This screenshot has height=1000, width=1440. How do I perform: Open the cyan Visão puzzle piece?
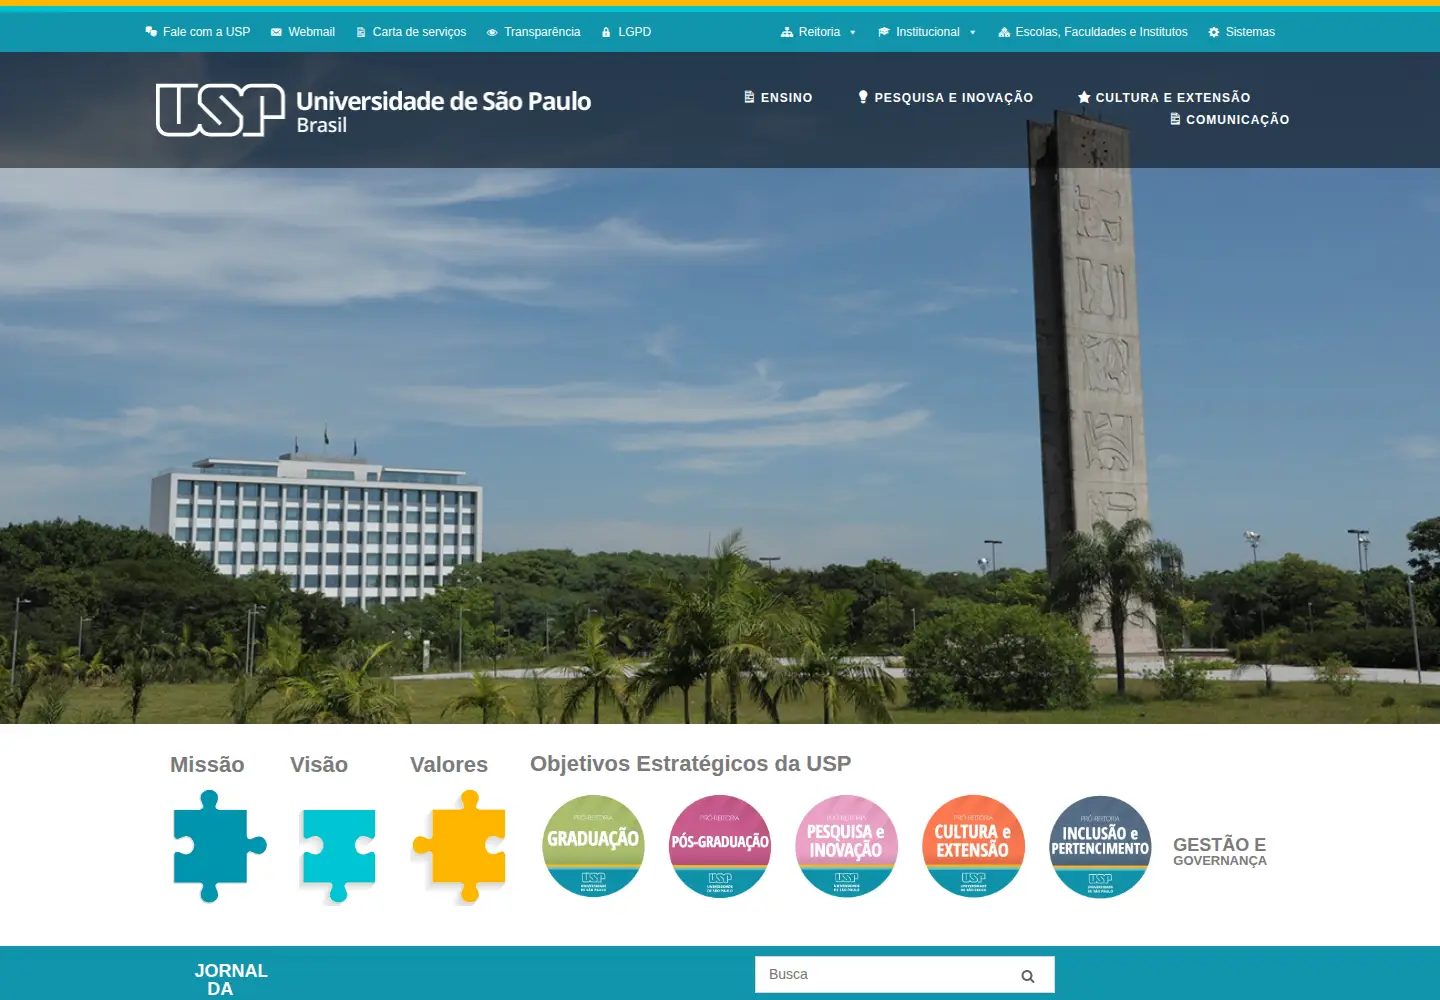(338, 855)
